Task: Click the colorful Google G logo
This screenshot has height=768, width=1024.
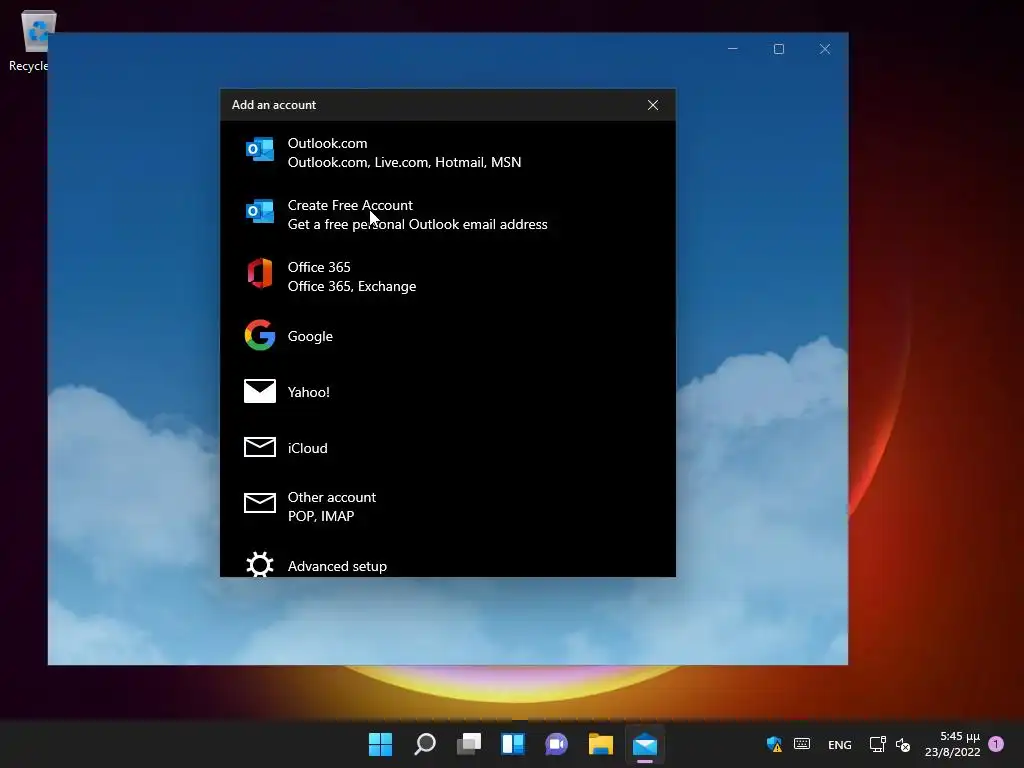Action: (259, 336)
